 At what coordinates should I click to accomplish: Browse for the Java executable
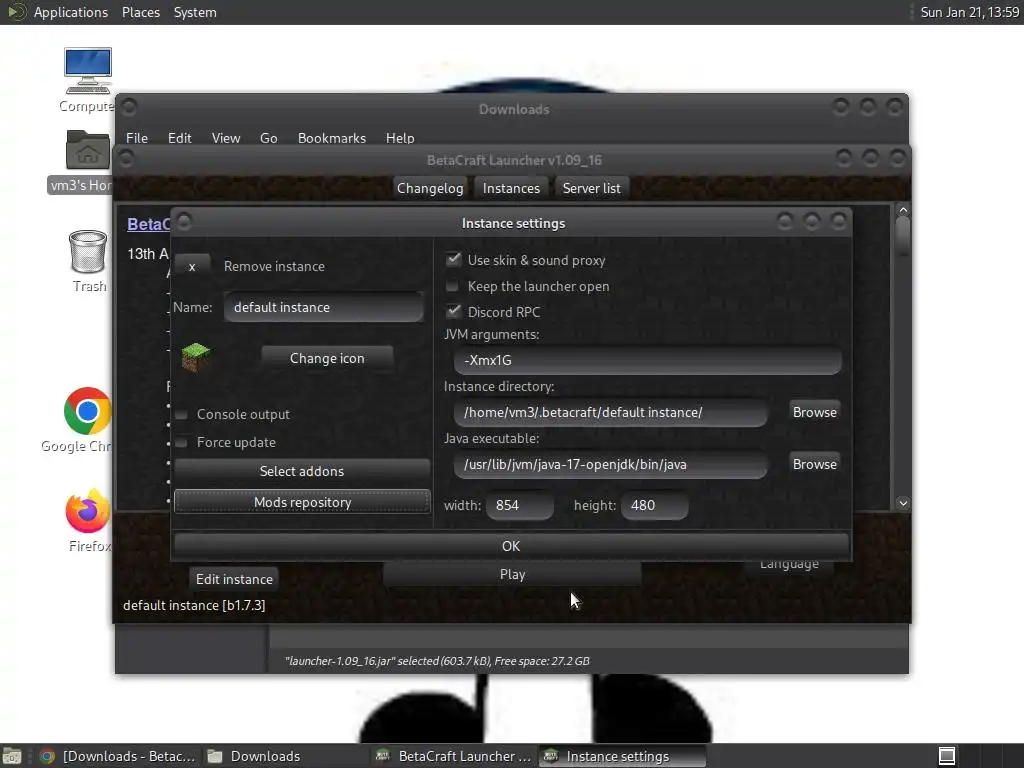coord(814,464)
